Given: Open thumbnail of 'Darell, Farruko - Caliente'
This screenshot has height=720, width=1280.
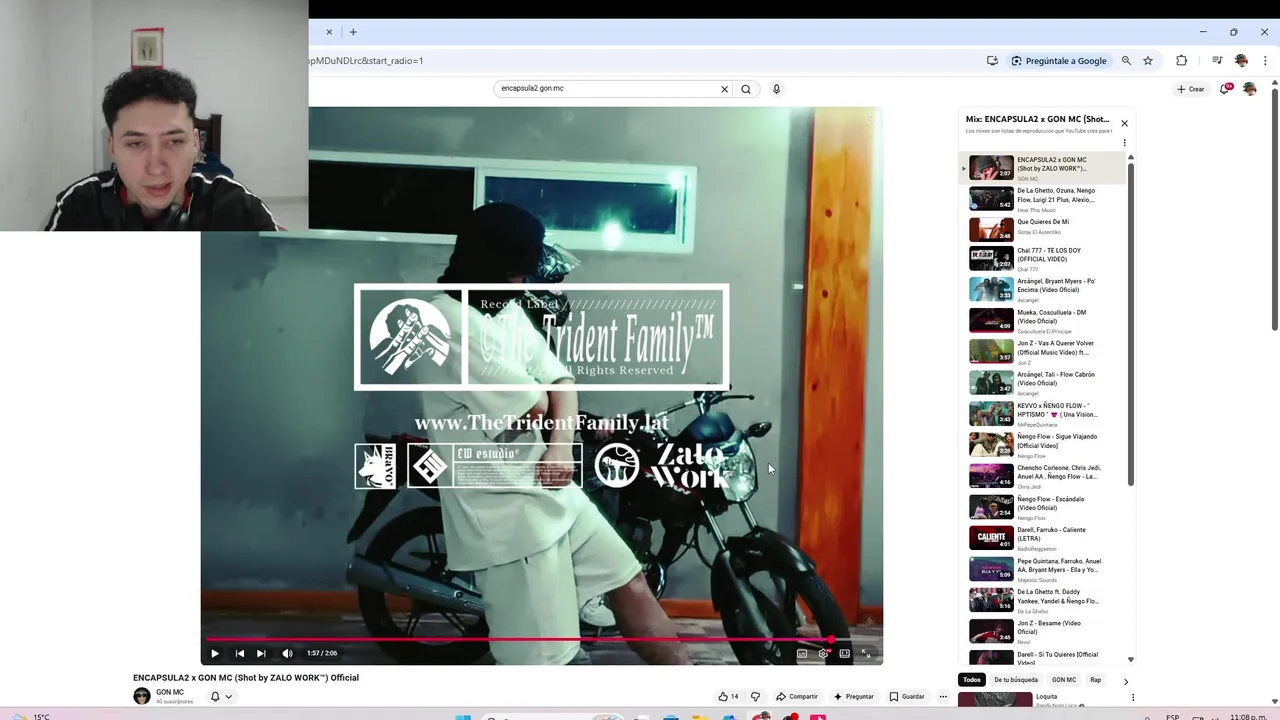Looking at the screenshot, I should pos(991,537).
